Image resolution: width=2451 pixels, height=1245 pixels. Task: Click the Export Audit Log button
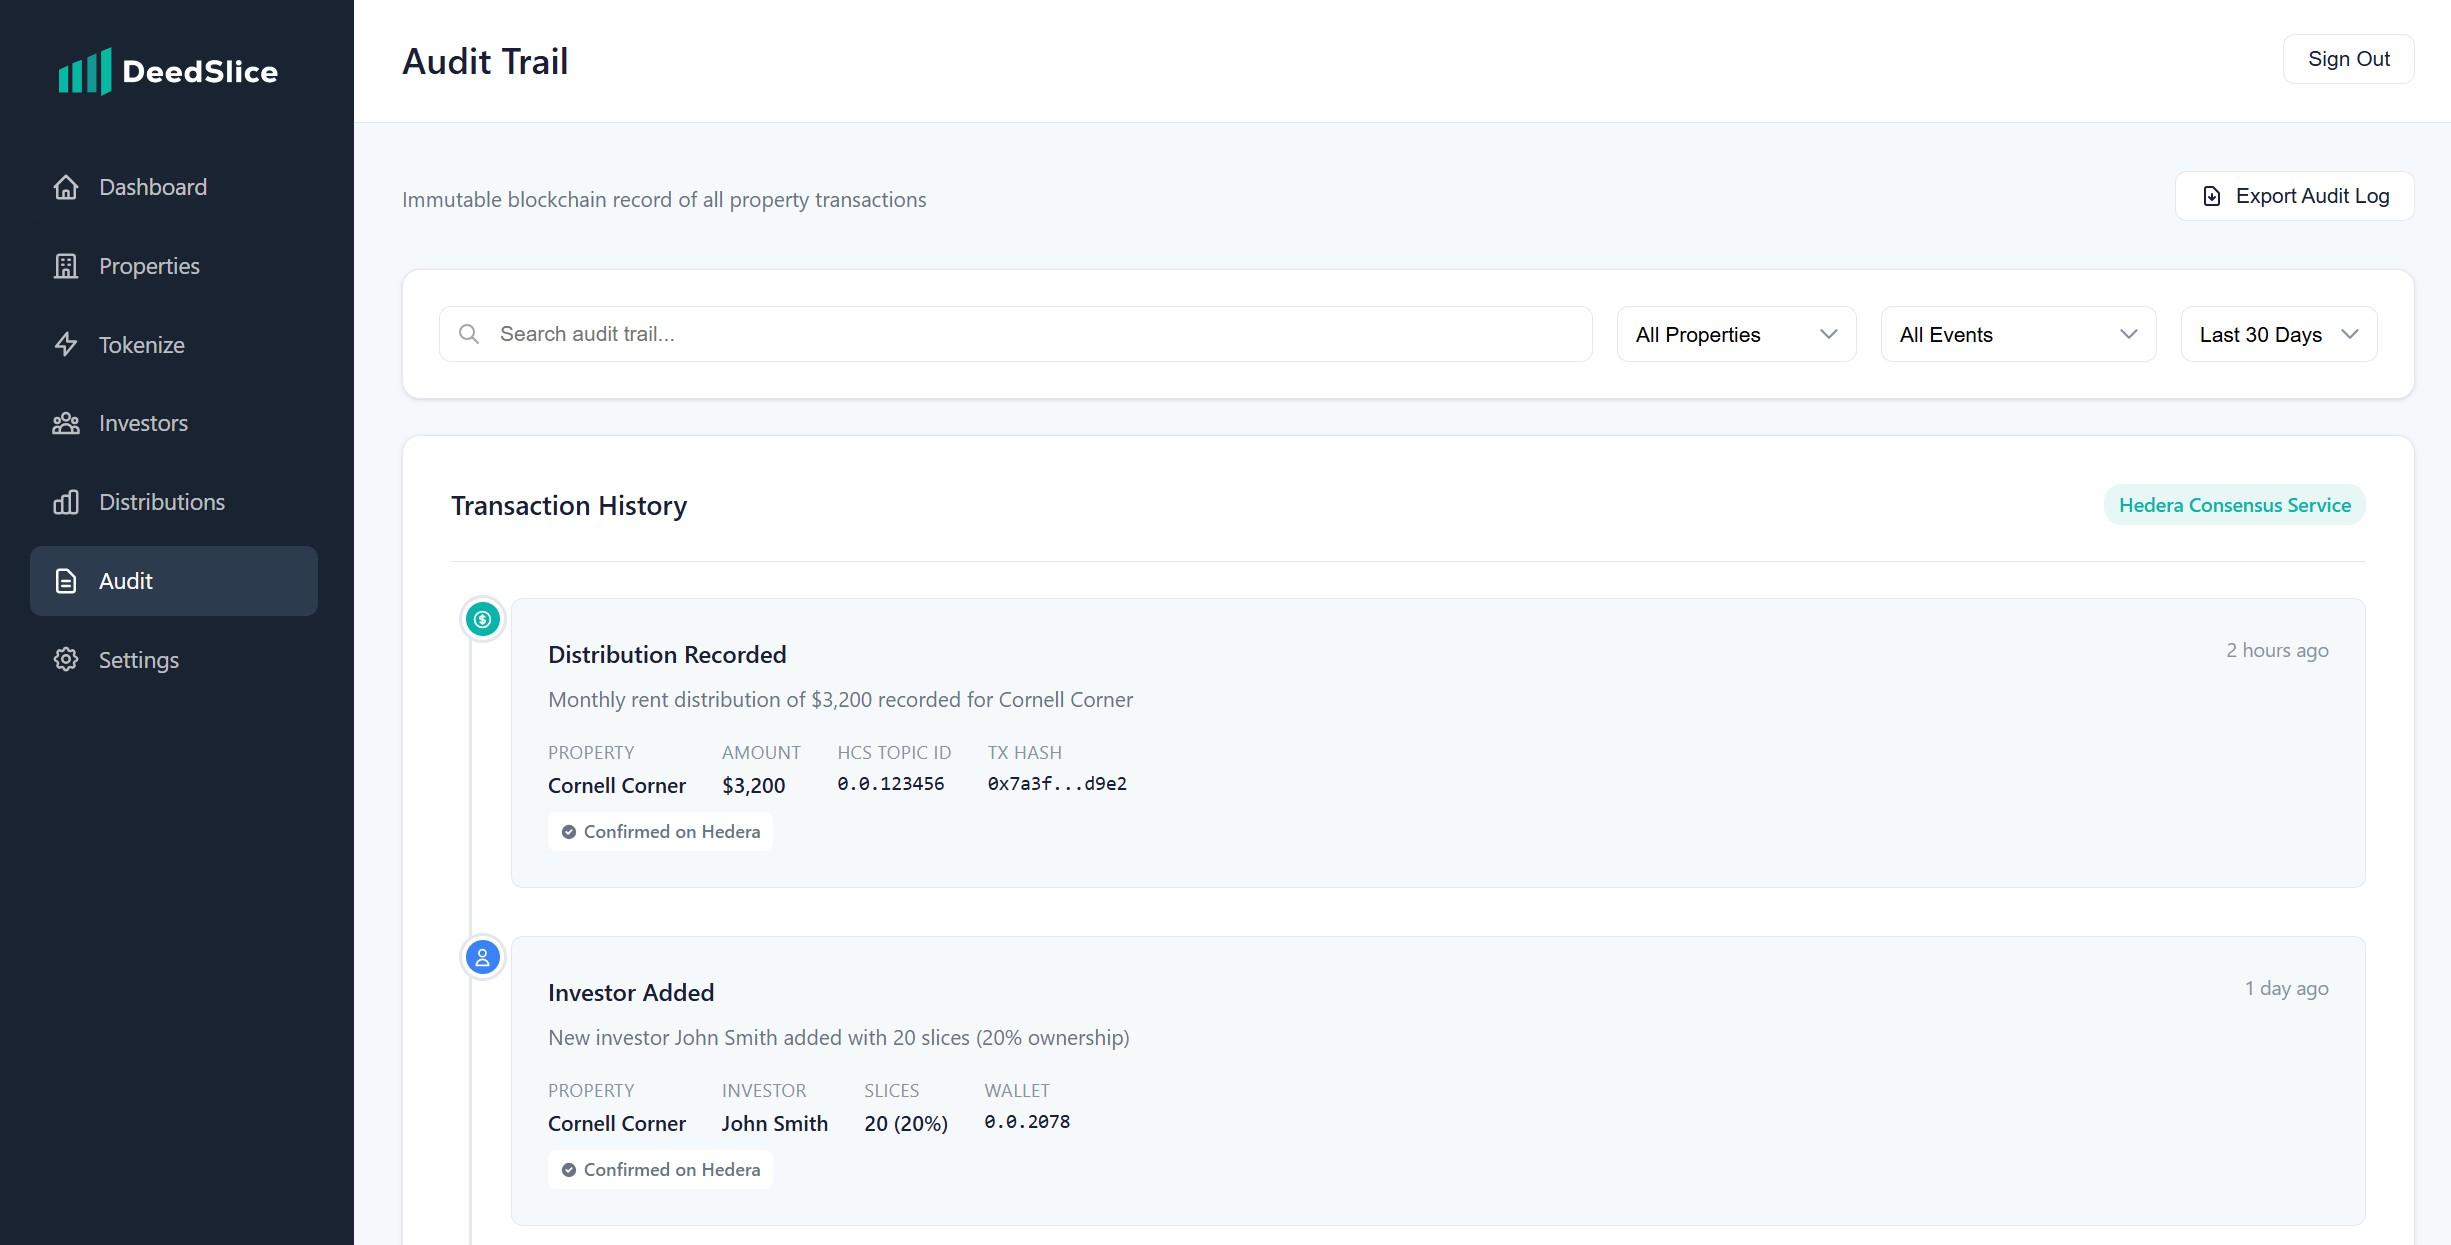click(2294, 195)
